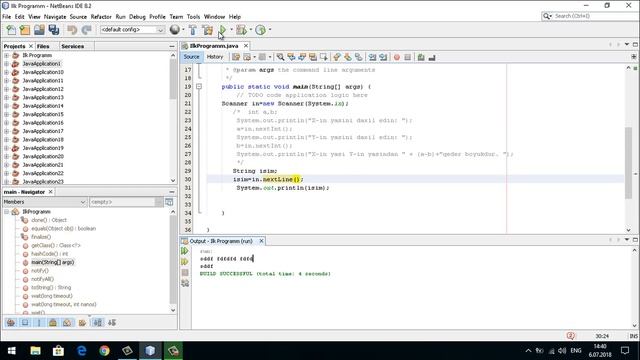
Task: Minimize the Projects panel
Action: 172,46
